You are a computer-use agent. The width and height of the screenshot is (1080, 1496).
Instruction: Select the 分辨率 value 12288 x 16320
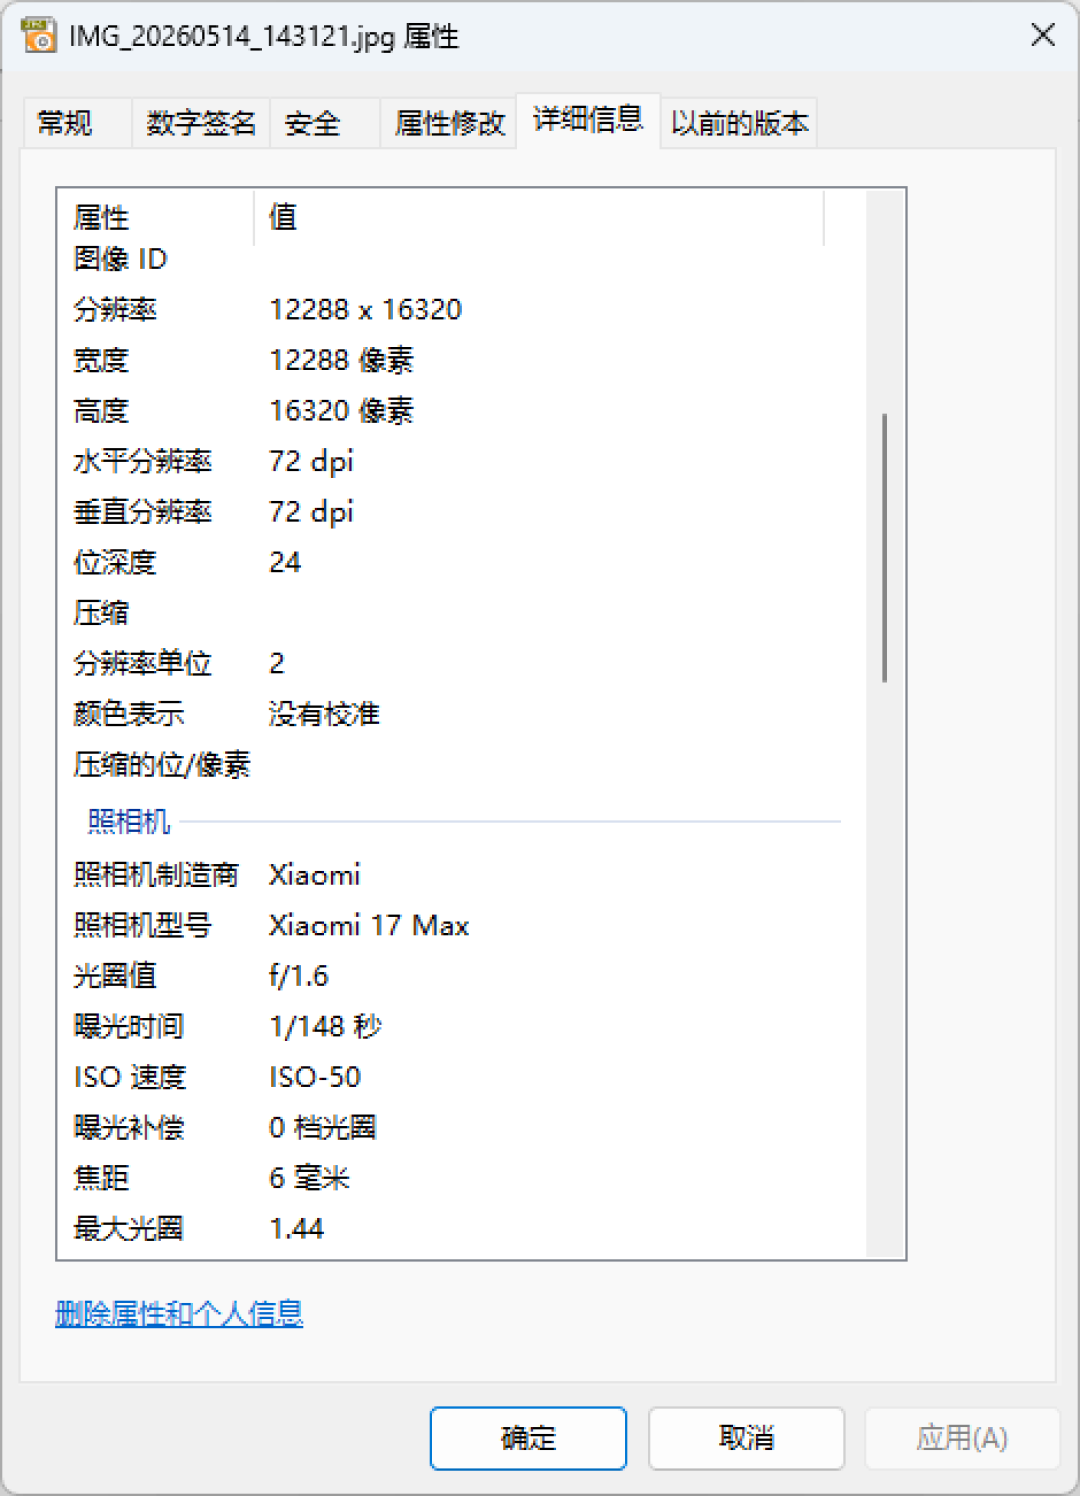(x=365, y=310)
